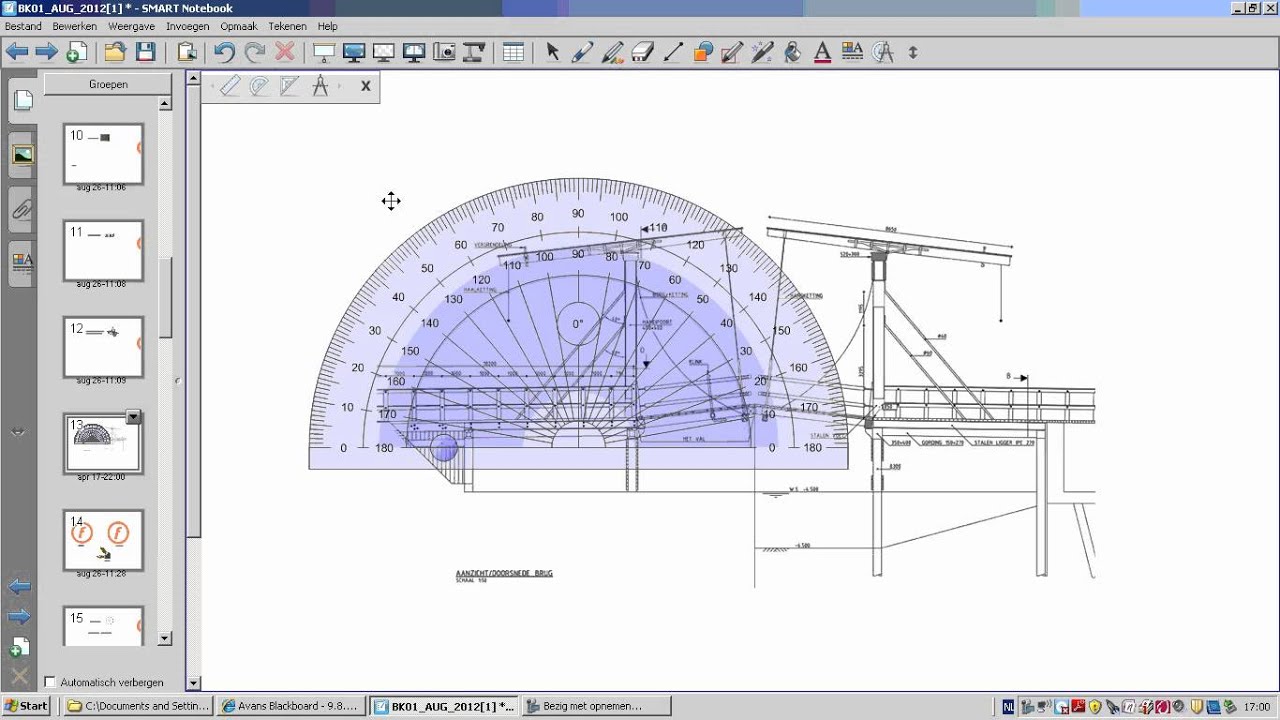This screenshot has width=1280, height=720.
Task: Switch to Bezig met opnemen taskbar item
Action: click(x=595, y=706)
